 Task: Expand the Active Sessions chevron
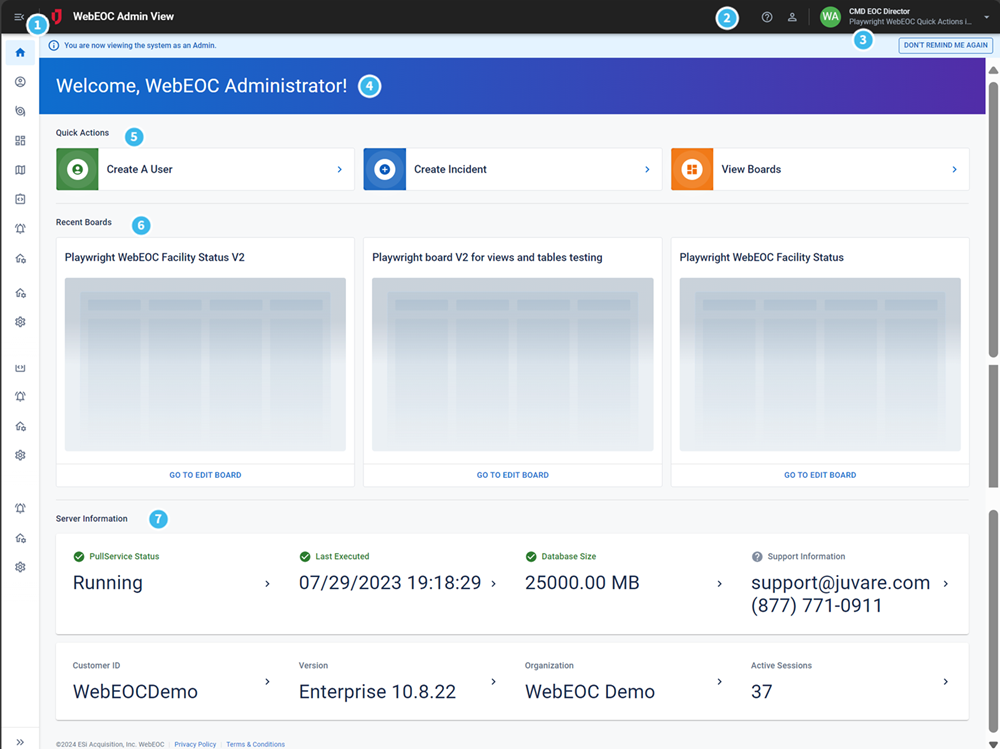[x=945, y=681]
